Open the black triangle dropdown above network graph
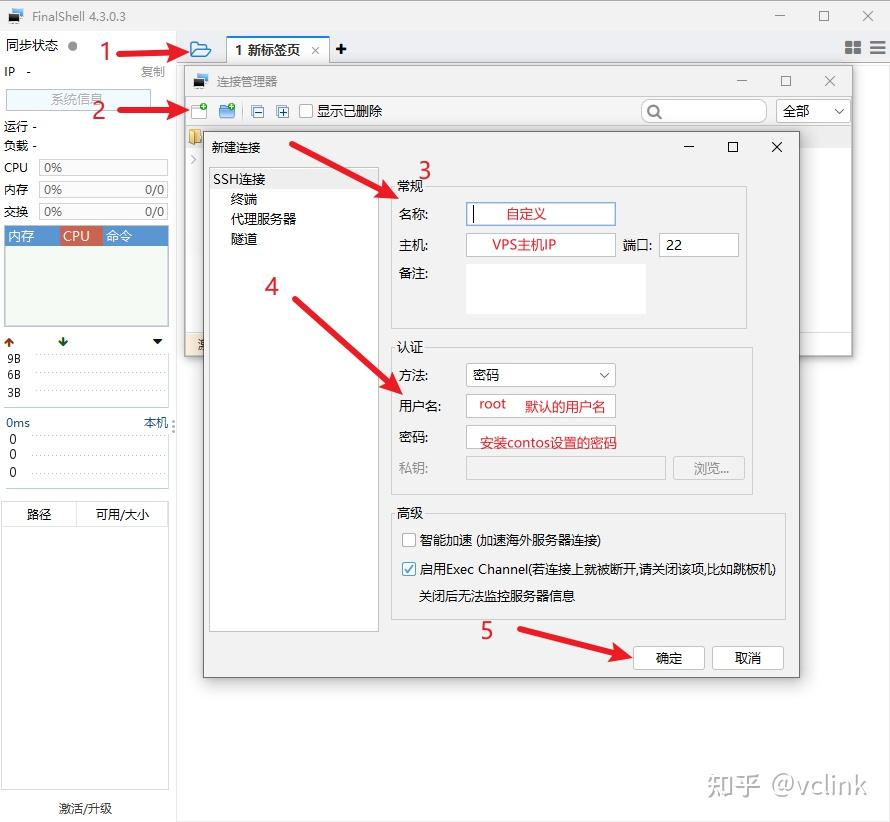890x822 pixels. [156, 341]
